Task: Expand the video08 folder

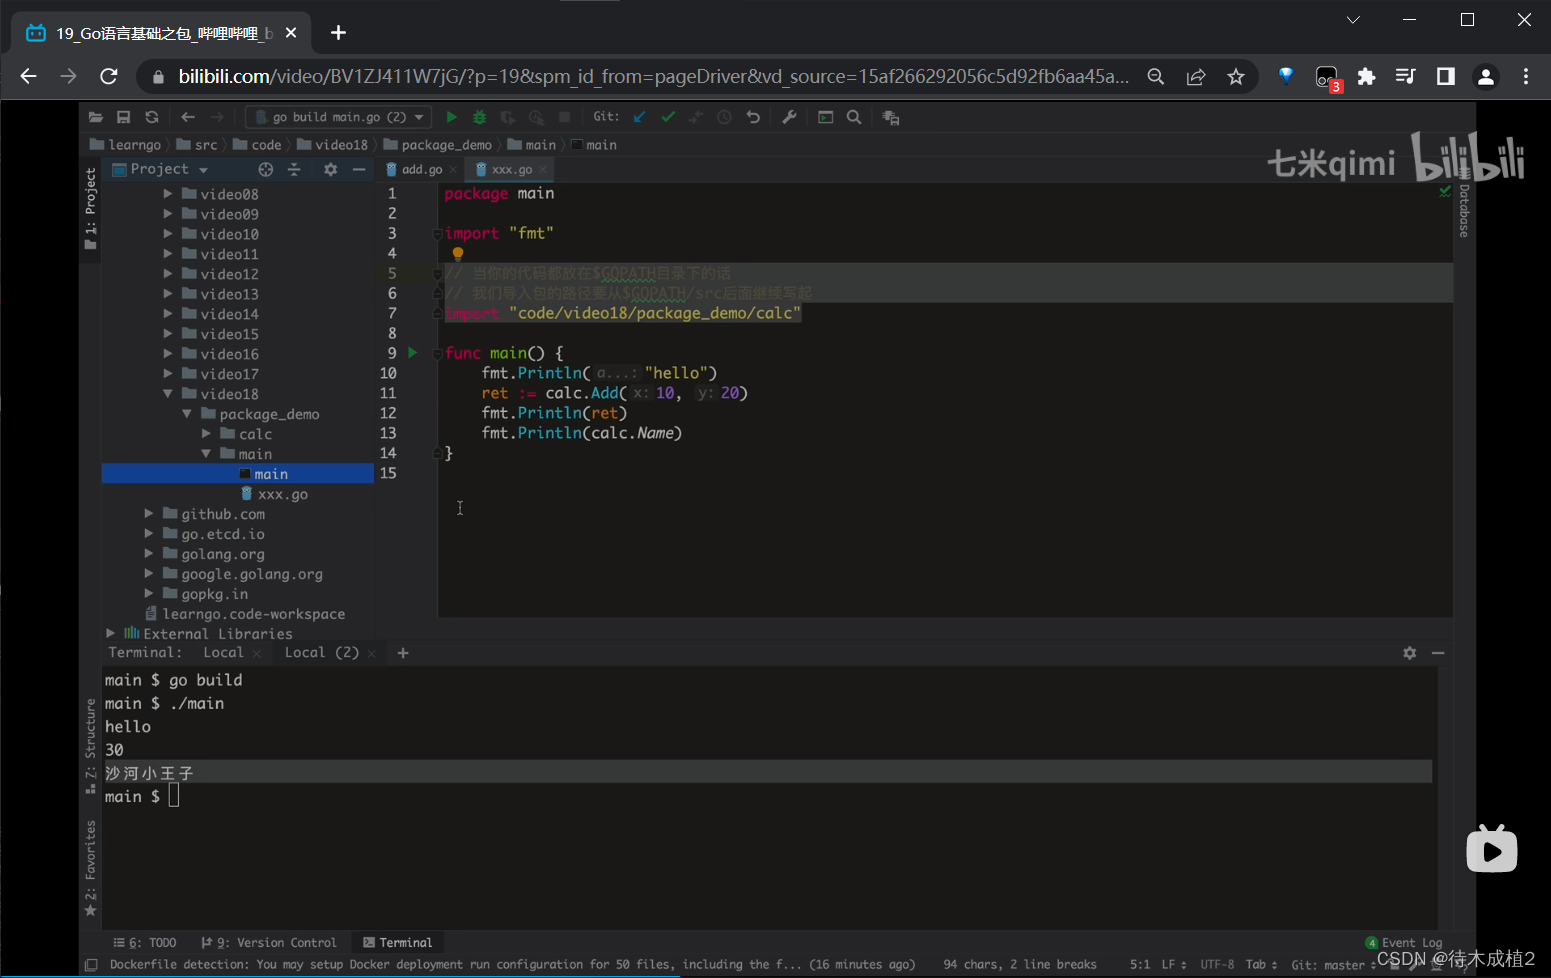Action: coord(168,194)
